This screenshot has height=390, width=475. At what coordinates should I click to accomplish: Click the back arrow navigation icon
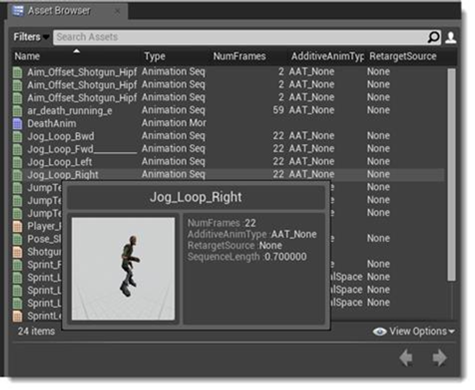[406, 358]
